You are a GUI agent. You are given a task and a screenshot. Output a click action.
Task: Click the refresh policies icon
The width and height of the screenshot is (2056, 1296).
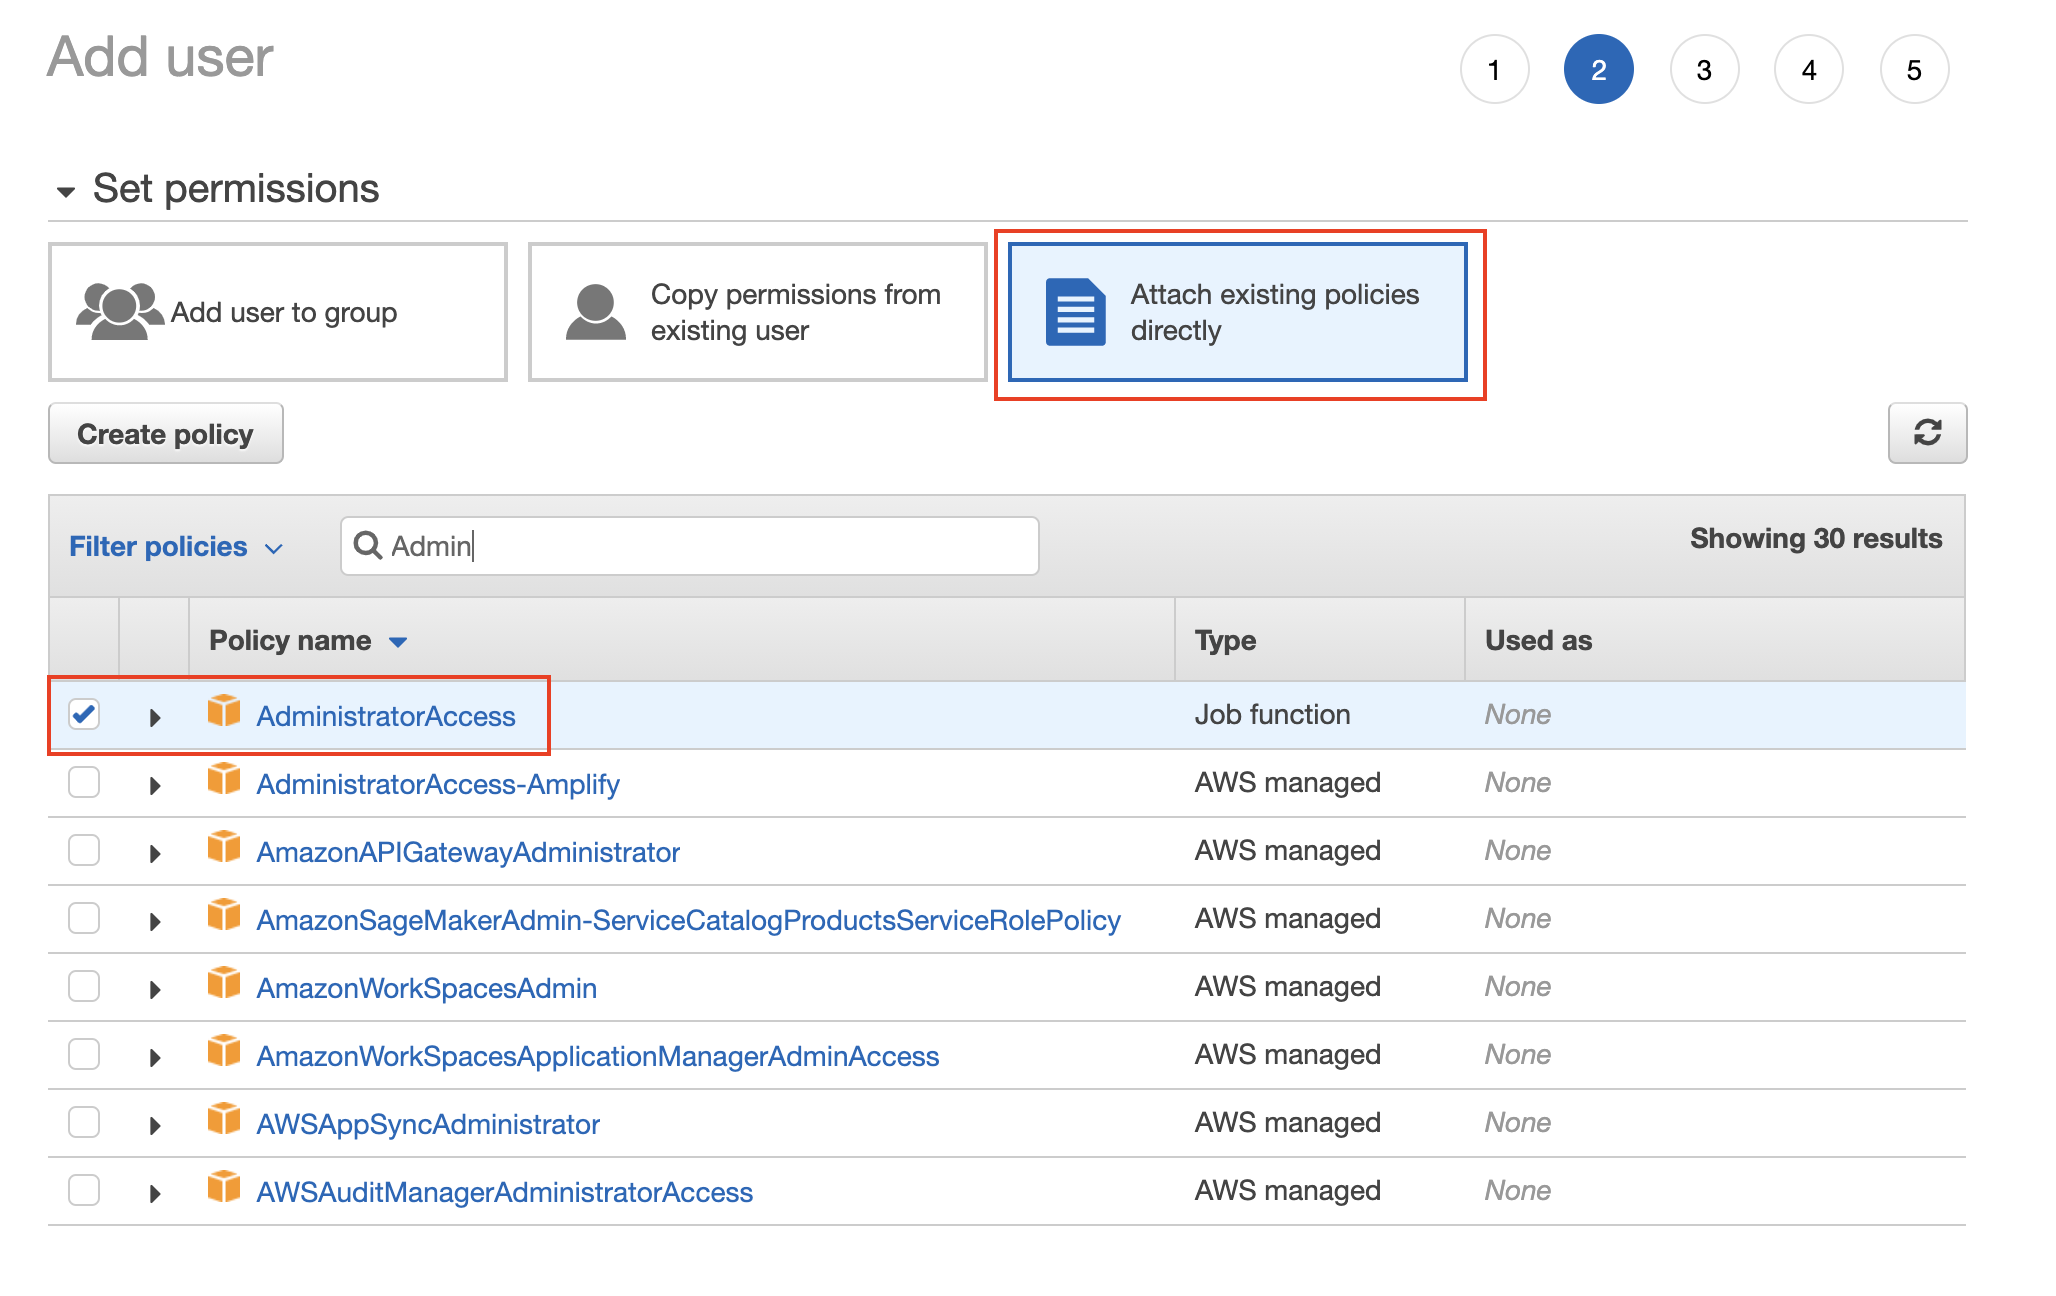tap(1927, 433)
